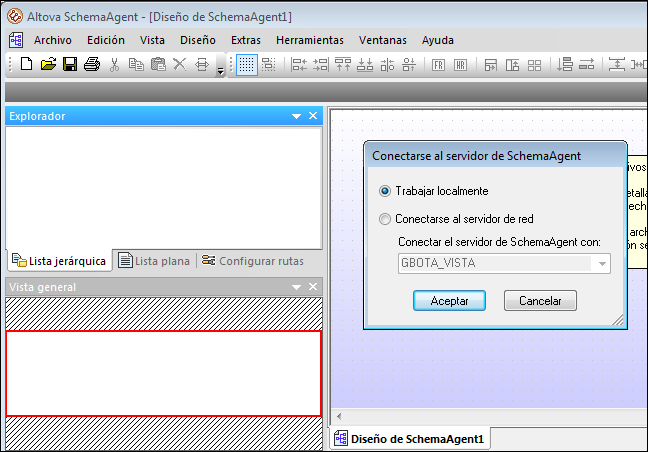Click the Line up vertically icon

[x=565, y=64]
